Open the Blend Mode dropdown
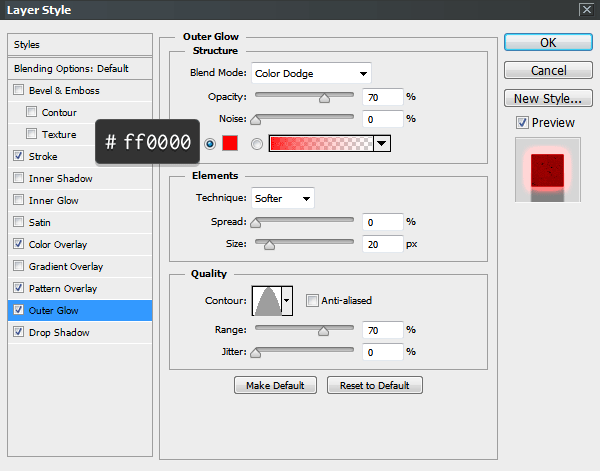The image size is (600, 471). click(310, 73)
